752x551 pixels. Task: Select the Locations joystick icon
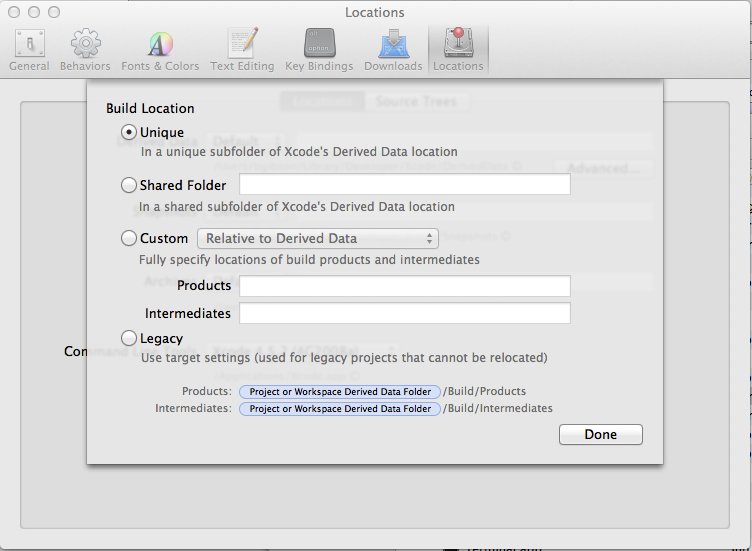click(x=458, y=49)
